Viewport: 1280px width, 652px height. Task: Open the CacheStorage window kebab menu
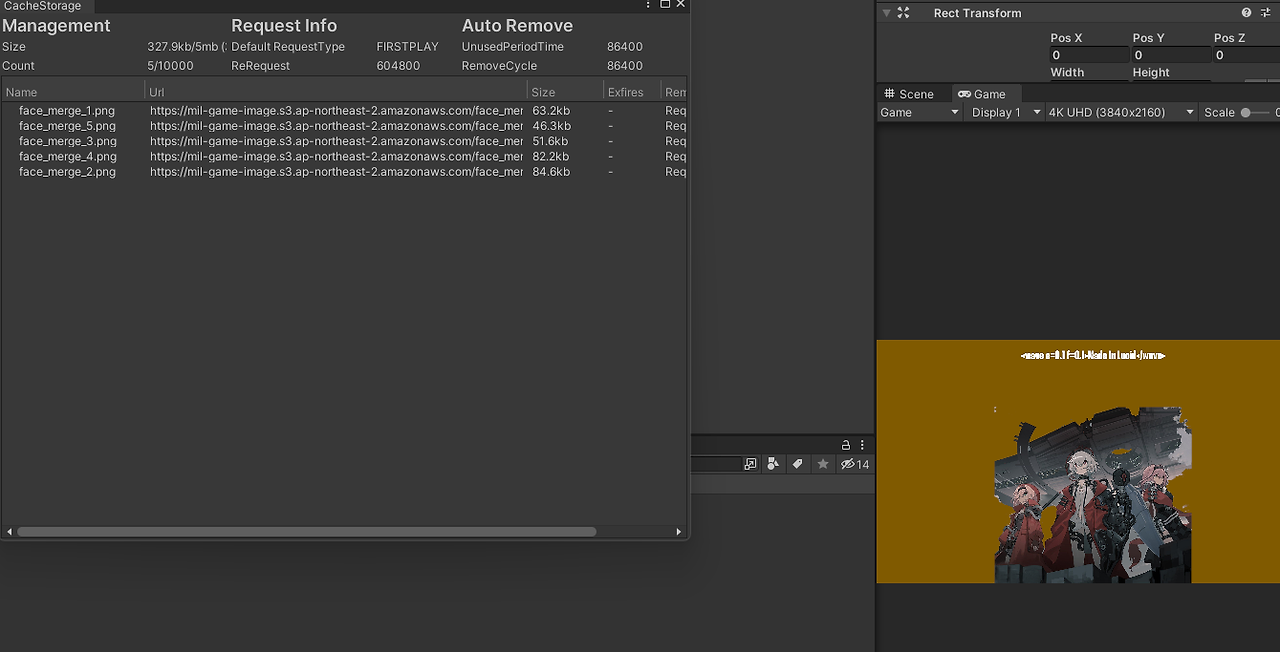click(x=648, y=5)
